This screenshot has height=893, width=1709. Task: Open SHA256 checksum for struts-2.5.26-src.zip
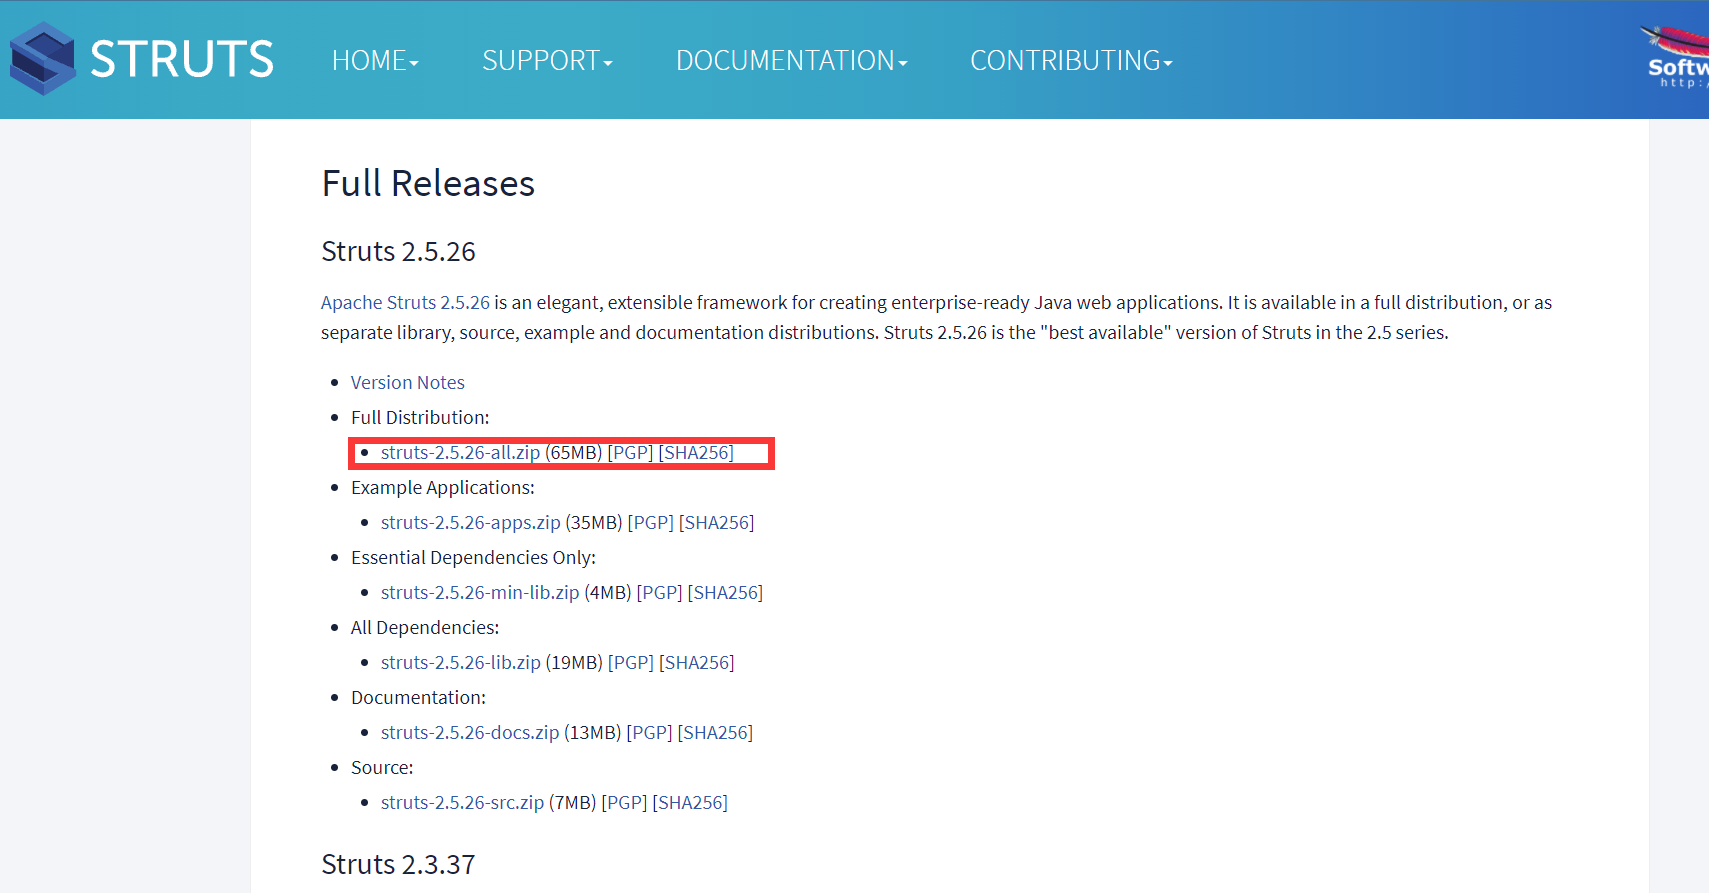pyautogui.click(x=690, y=802)
